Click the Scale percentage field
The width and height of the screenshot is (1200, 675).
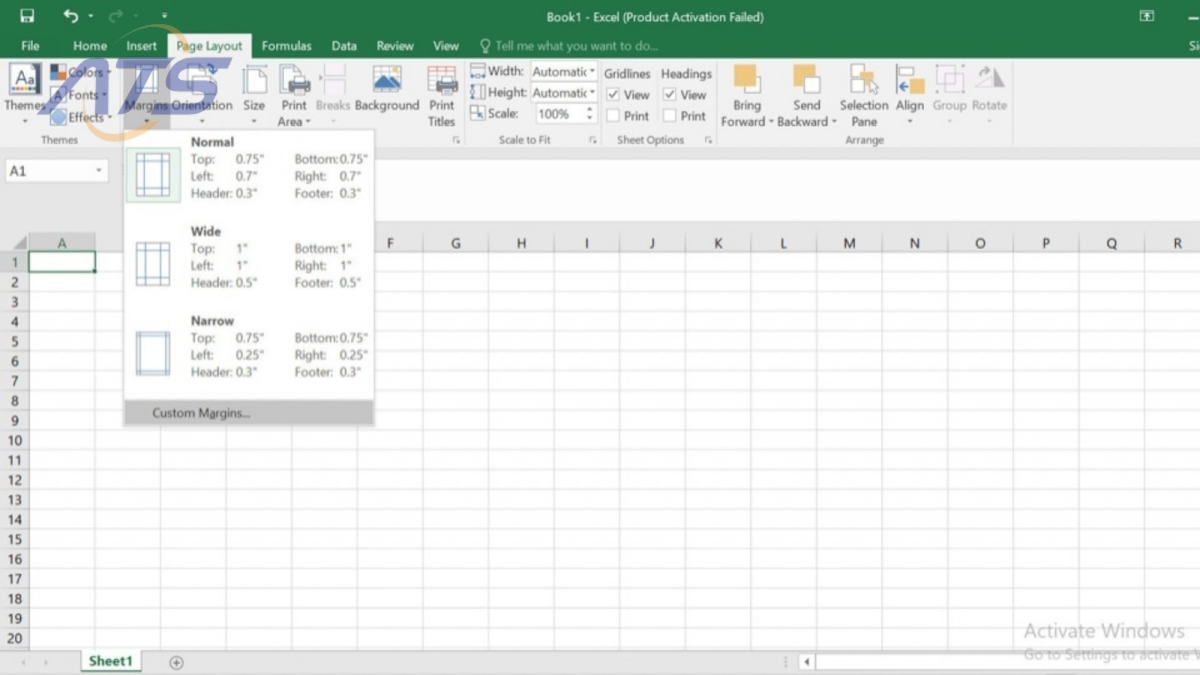click(558, 114)
